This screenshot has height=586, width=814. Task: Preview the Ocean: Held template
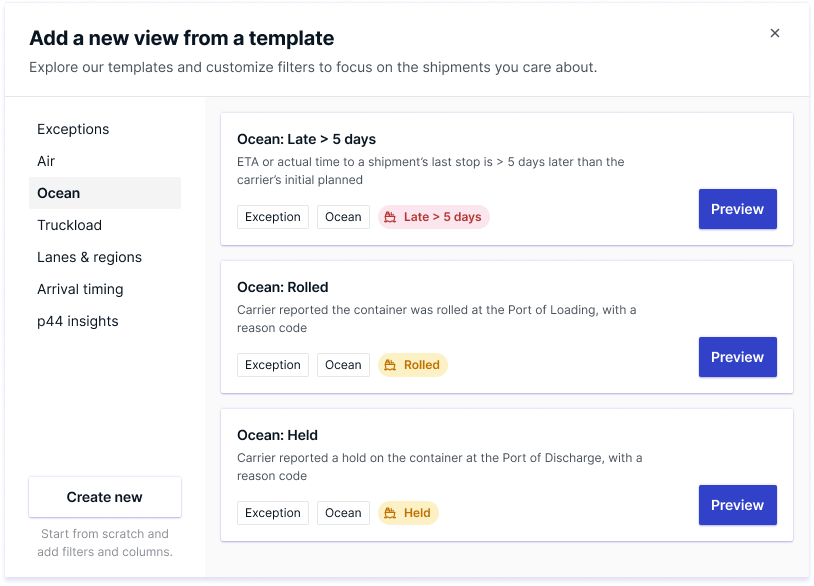click(737, 505)
